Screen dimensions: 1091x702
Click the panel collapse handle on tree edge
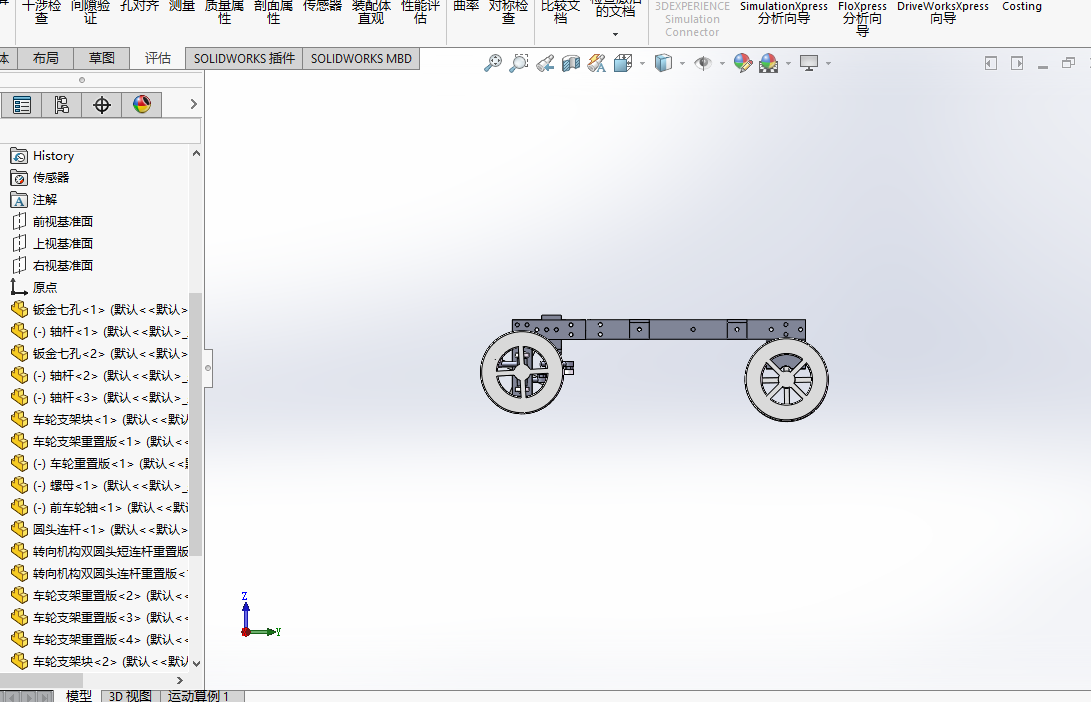tap(207, 368)
